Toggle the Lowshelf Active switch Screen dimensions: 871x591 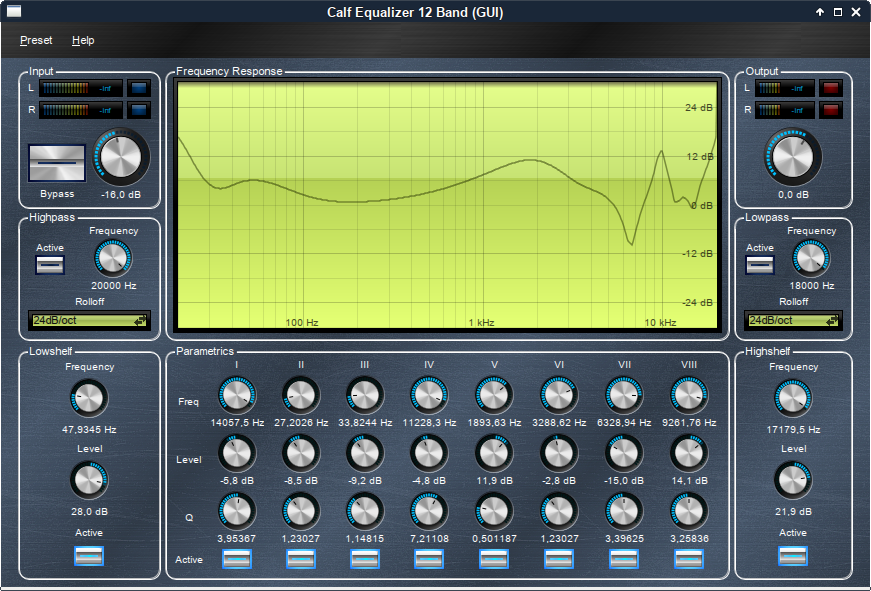coord(89,556)
